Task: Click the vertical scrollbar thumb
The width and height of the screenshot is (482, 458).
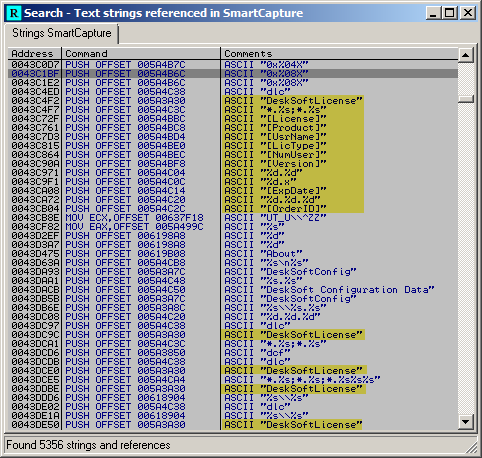Action: tap(466, 99)
